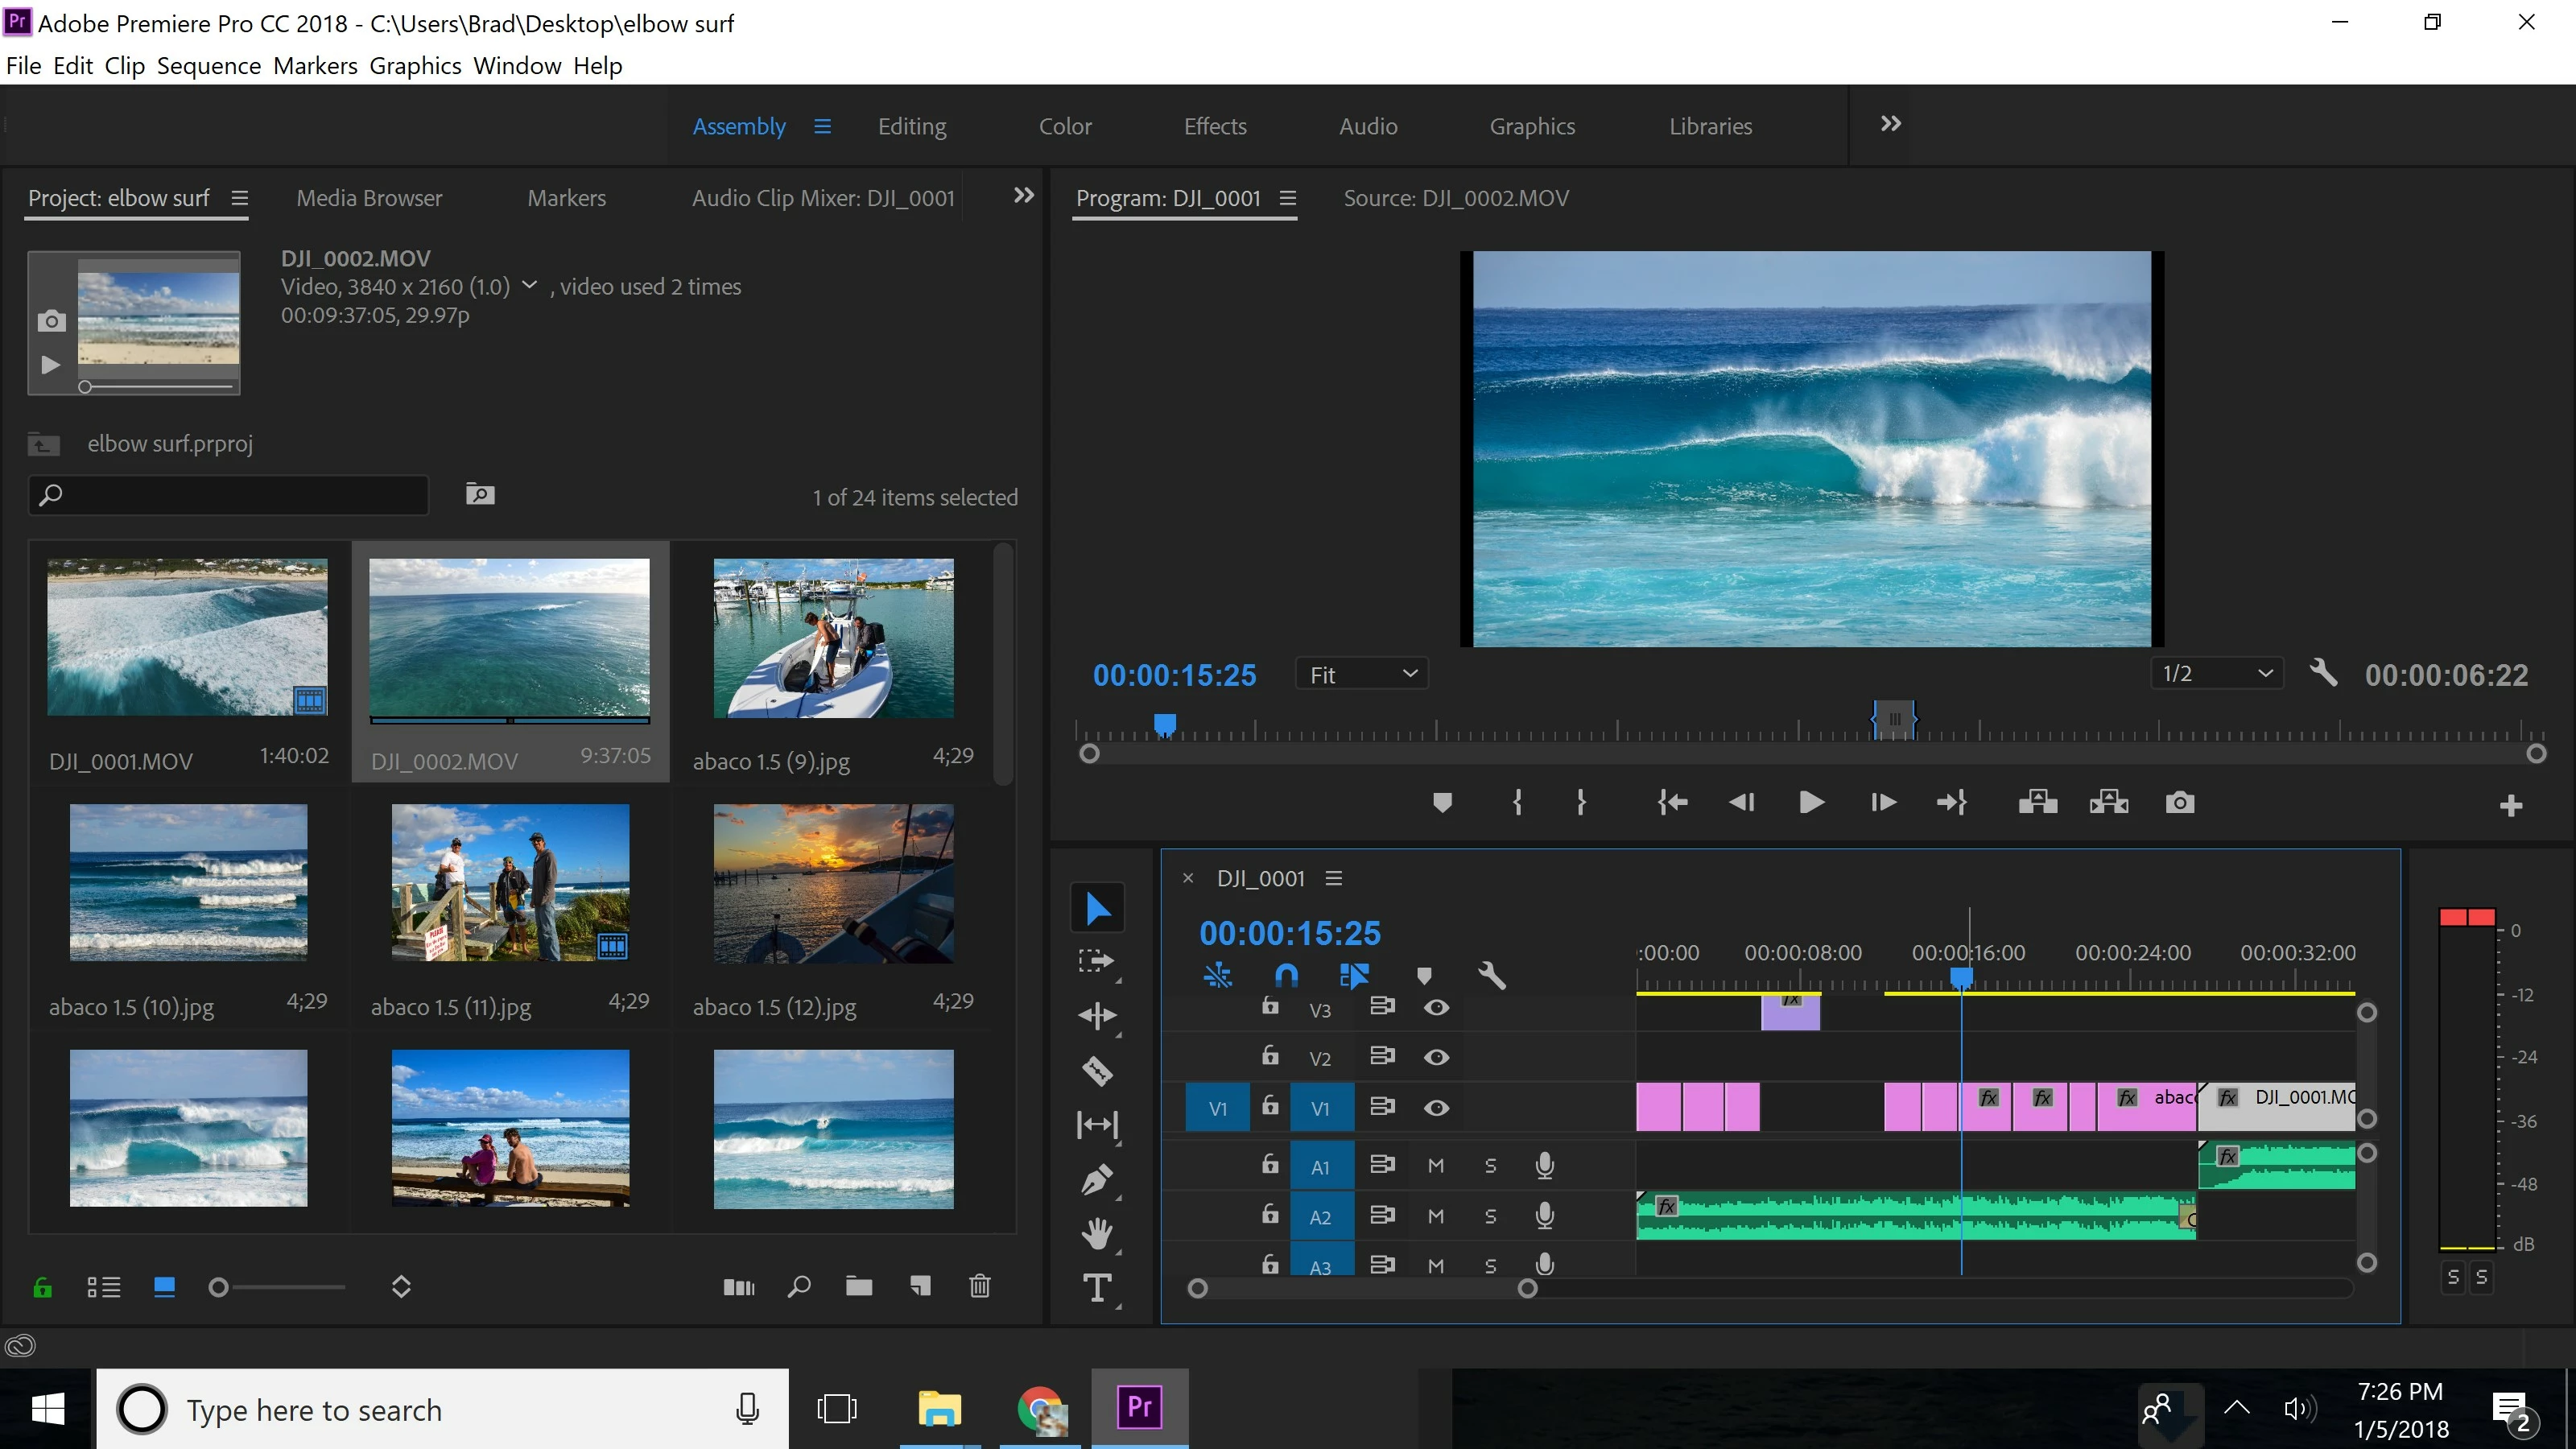Viewport: 2576px width, 1449px height.
Task: Click the thumbnail zoom slider in Project panel
Action: click(218, 1287)
